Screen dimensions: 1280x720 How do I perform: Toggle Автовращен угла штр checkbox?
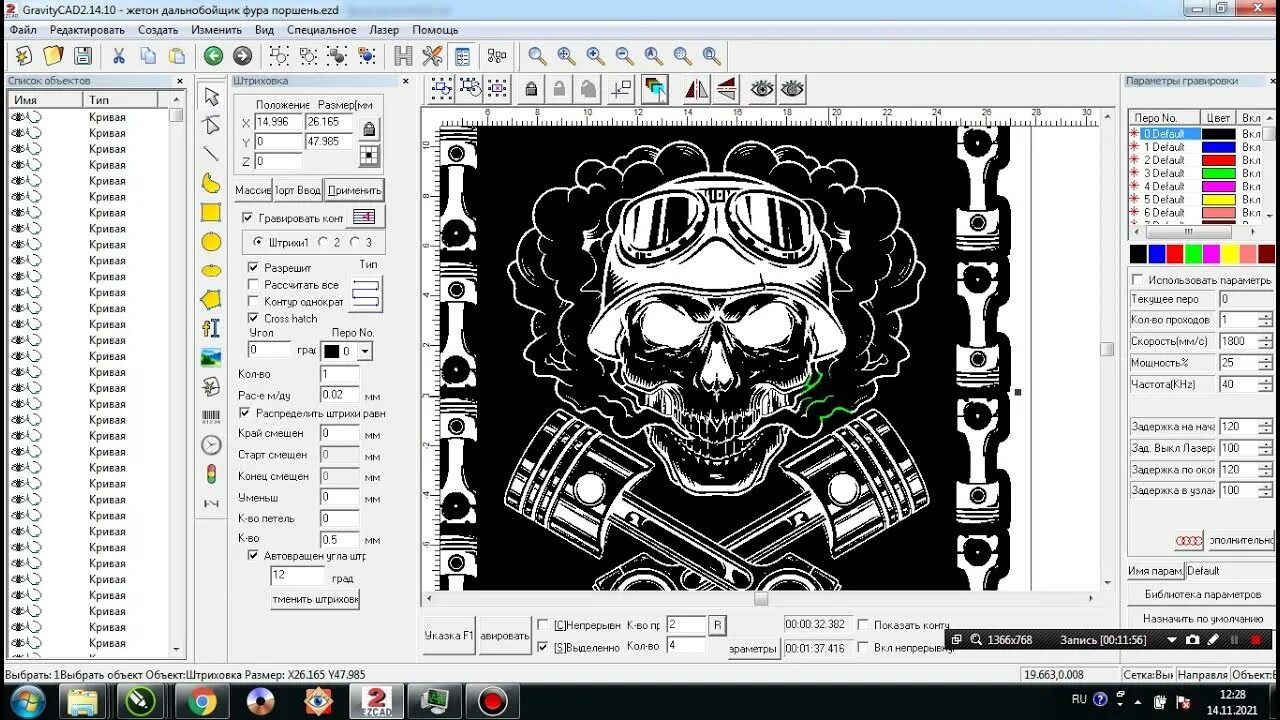pos(253,555)
